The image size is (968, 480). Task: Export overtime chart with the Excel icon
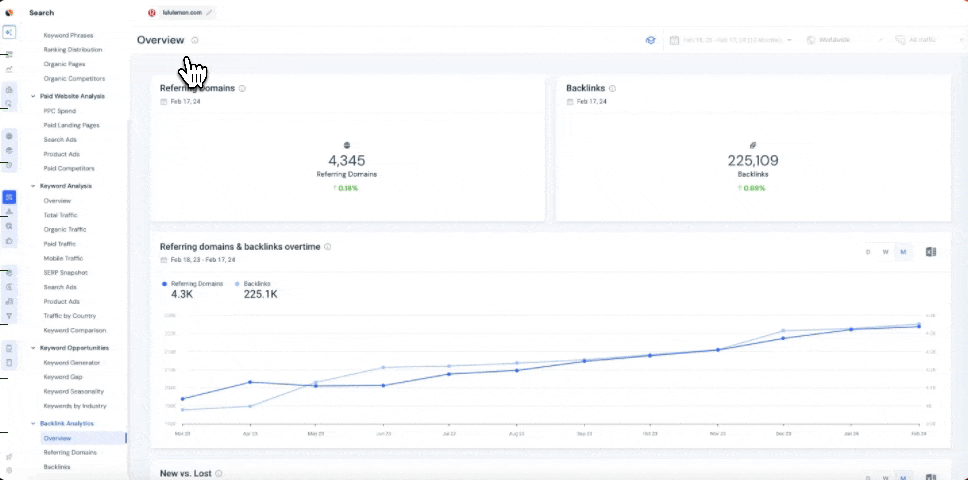pyautogui.click(x=931, y=251)
